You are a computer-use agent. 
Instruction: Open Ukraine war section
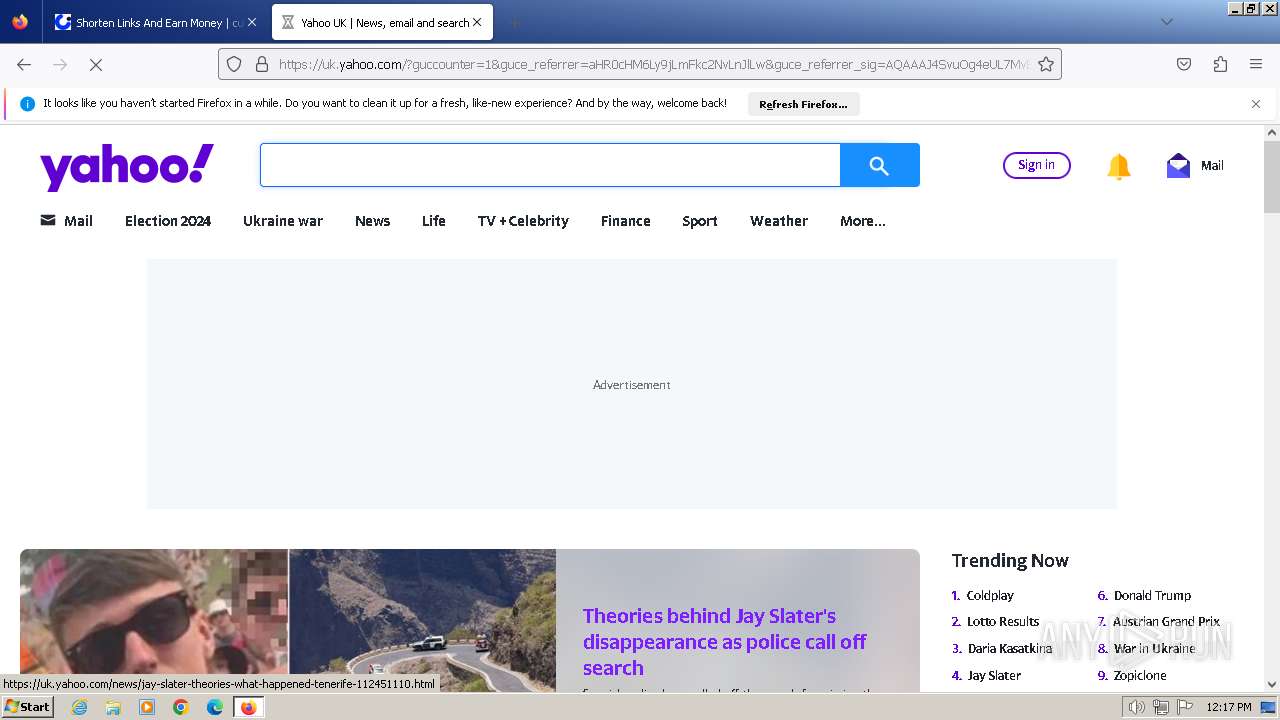tap(283, 221)
